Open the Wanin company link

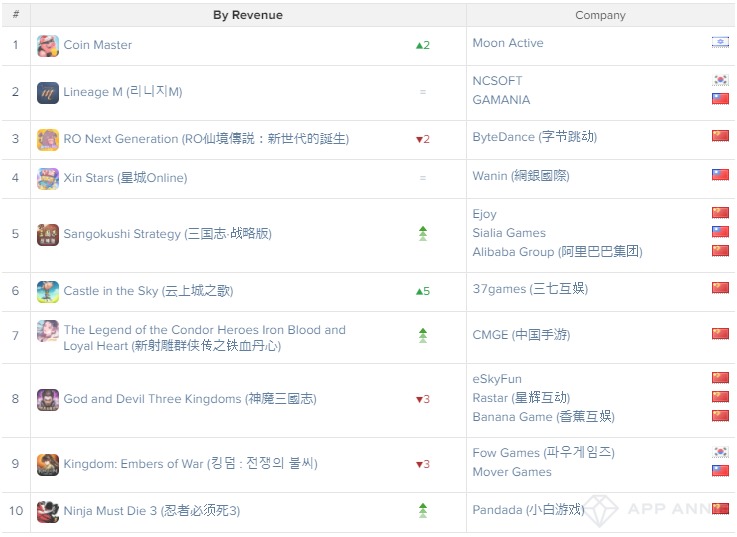click(x=521, y=176)
